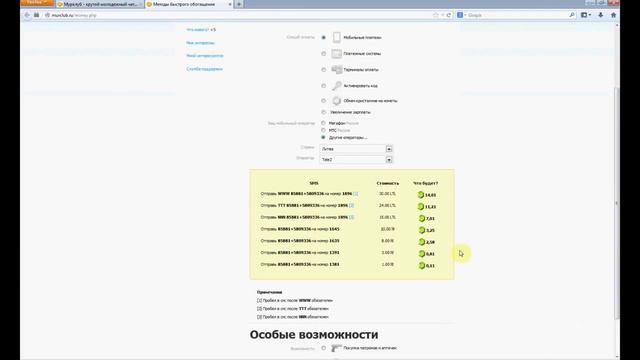Click SMS row for number 1635

pos(300,241)
